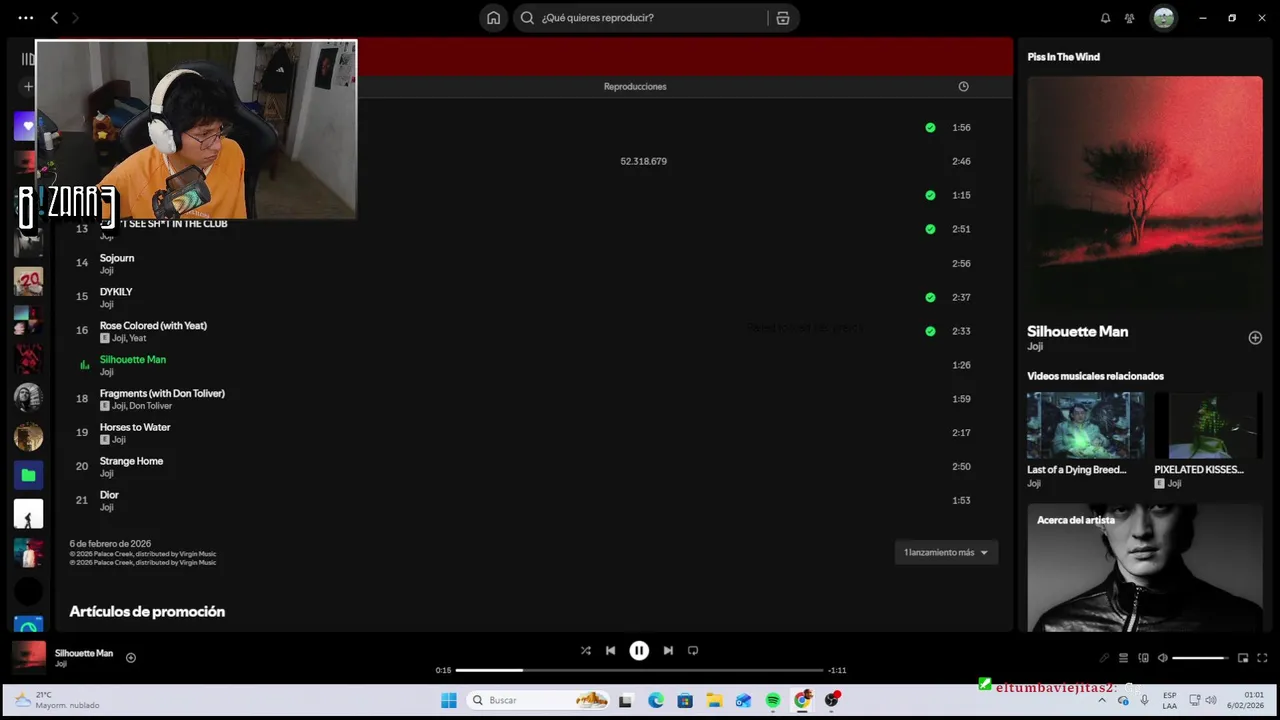The width and height of the screenshot is (1280, 720).
Task: Seek within the song progress bar
Action: [x=639, y=670]
